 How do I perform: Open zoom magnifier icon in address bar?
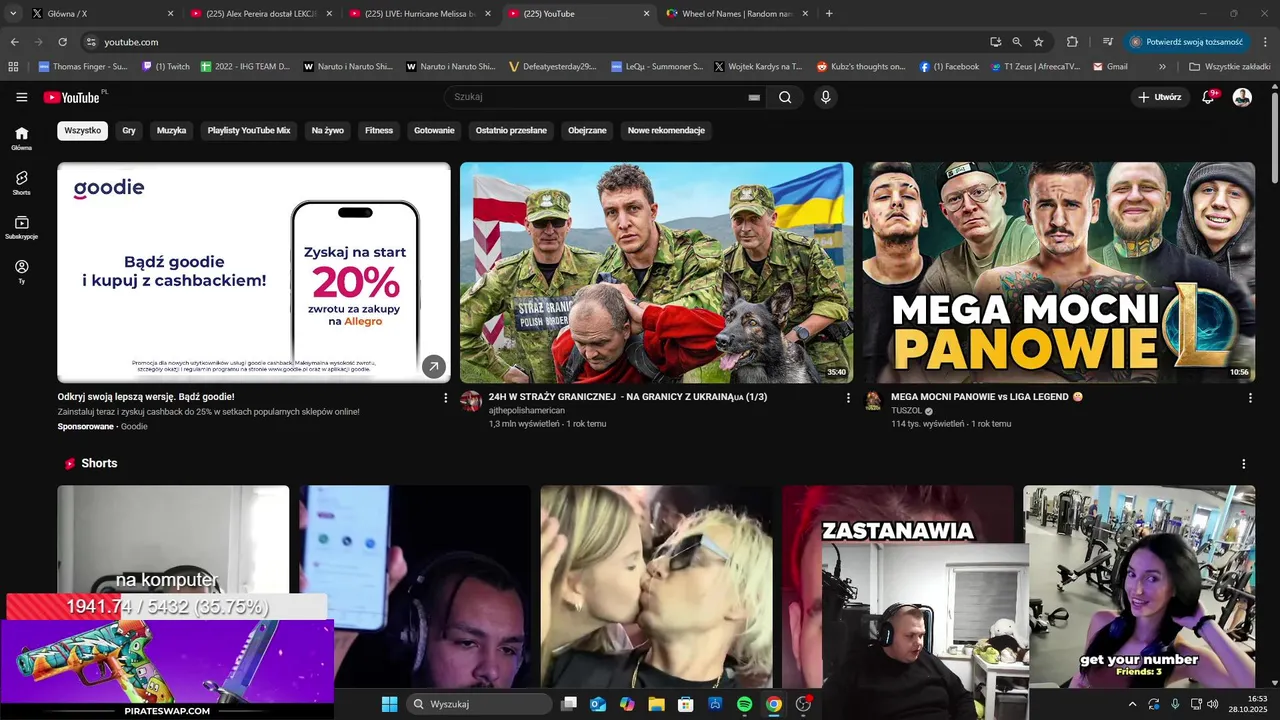pyautogui.click(x=1017, y=42)
